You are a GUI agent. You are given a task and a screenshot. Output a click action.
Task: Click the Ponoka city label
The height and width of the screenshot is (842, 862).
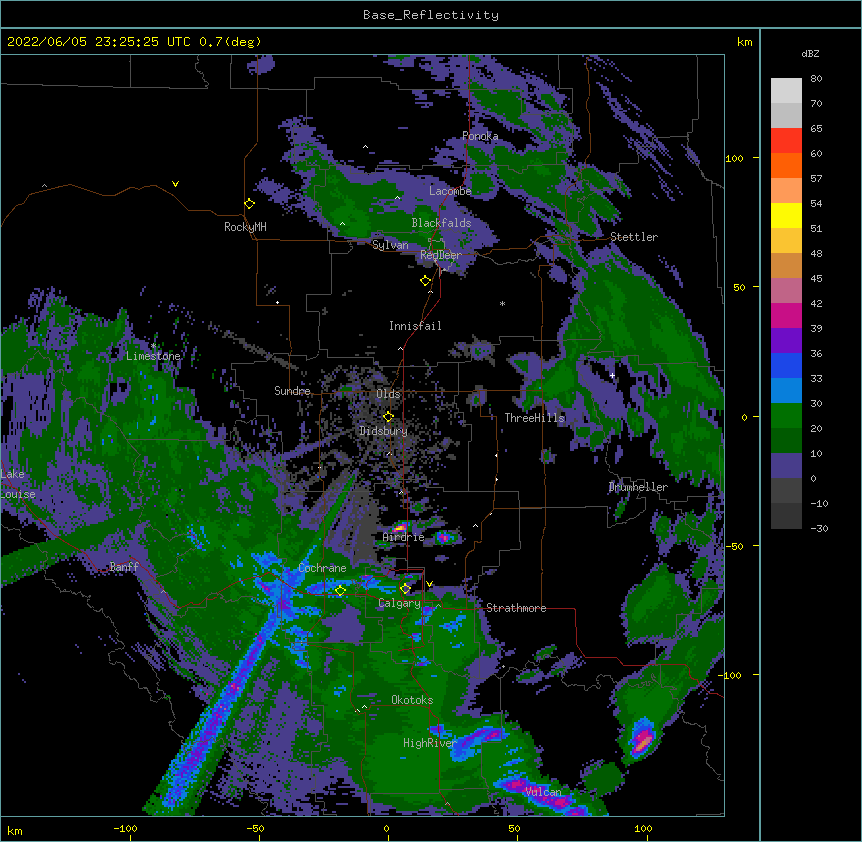tap(480, 136)
